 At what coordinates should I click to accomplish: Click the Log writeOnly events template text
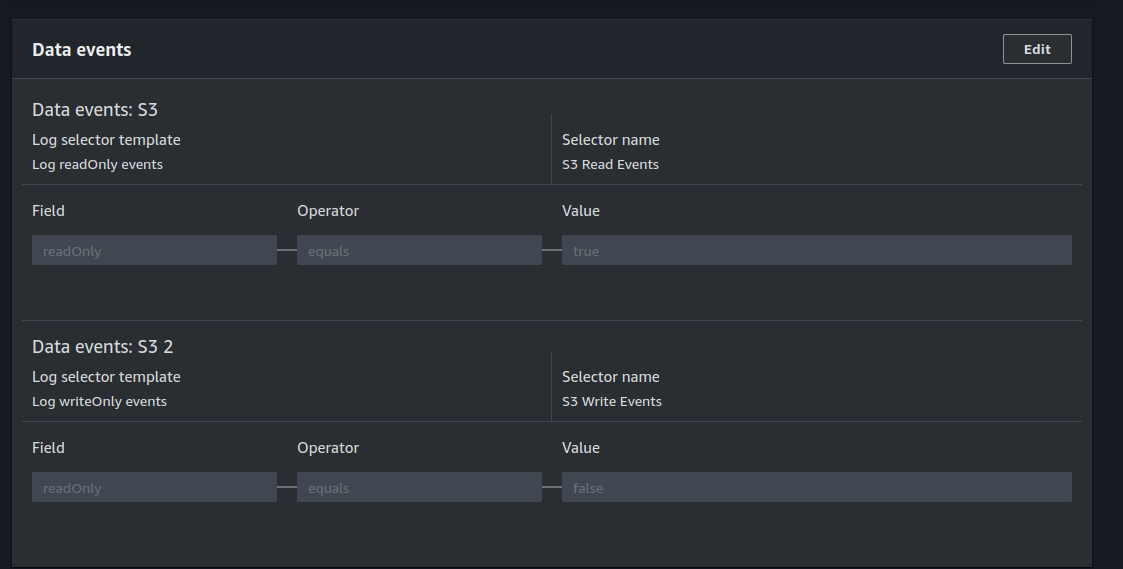pos(99,401)
